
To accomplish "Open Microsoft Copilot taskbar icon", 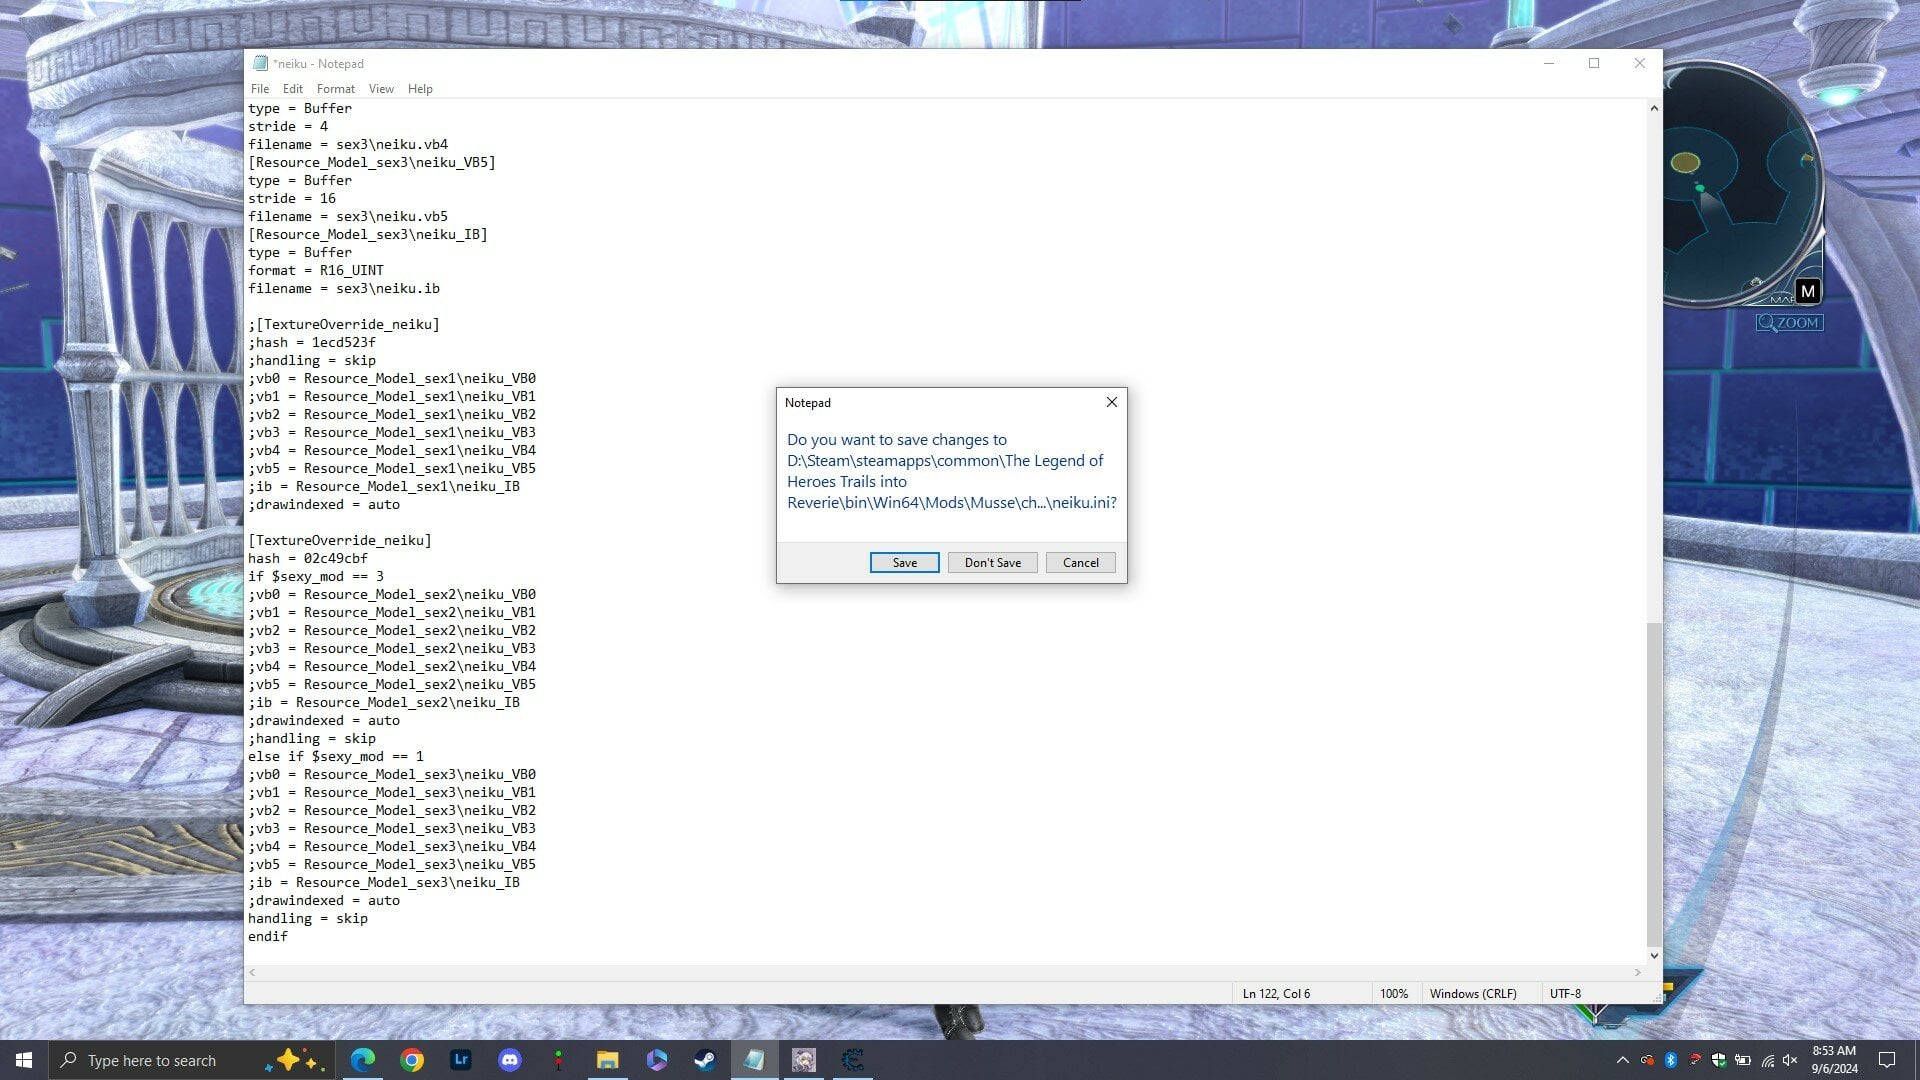I will click(656, 1060).
